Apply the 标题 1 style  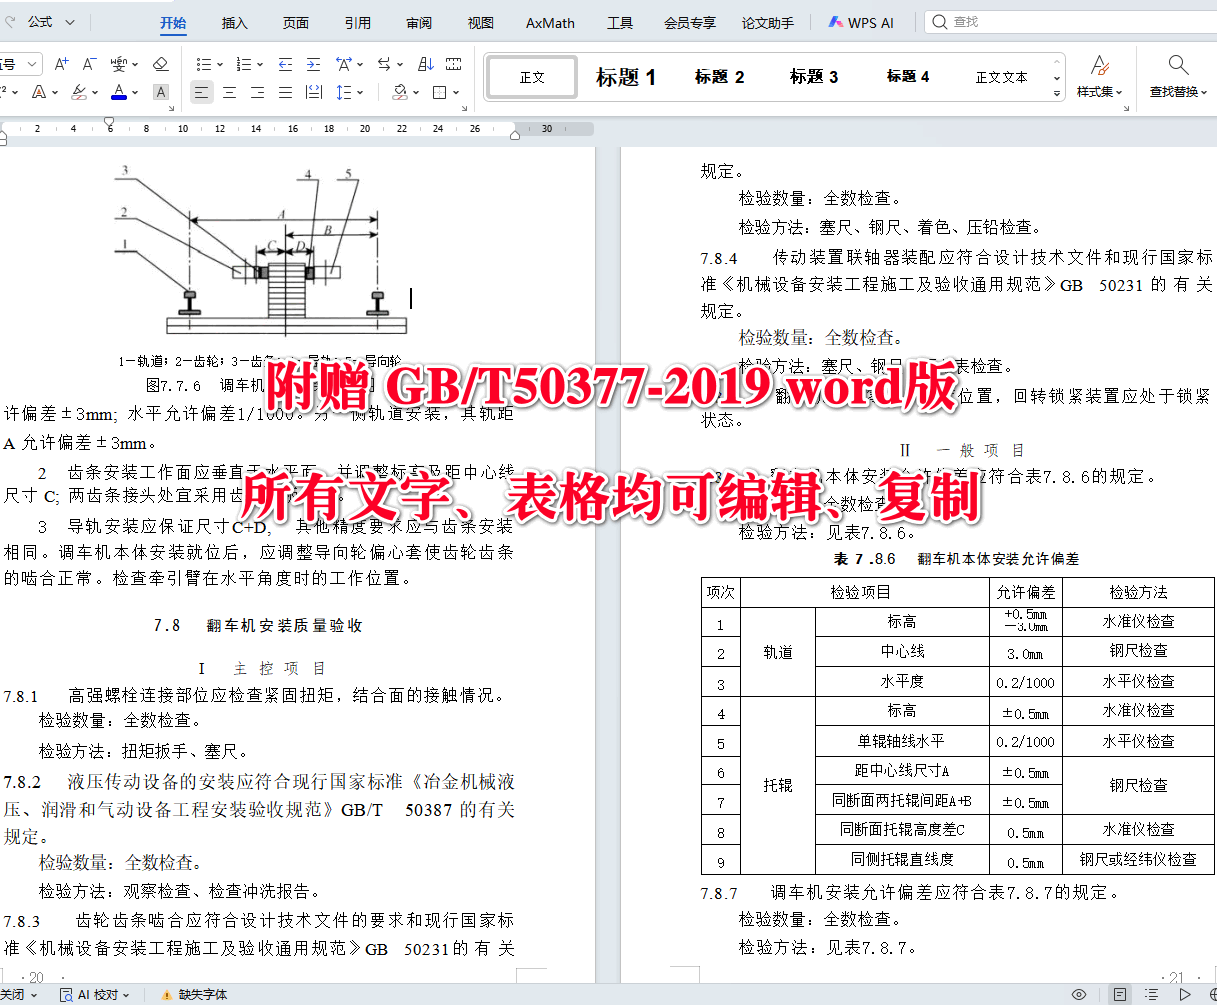click(x=626, y=77)
